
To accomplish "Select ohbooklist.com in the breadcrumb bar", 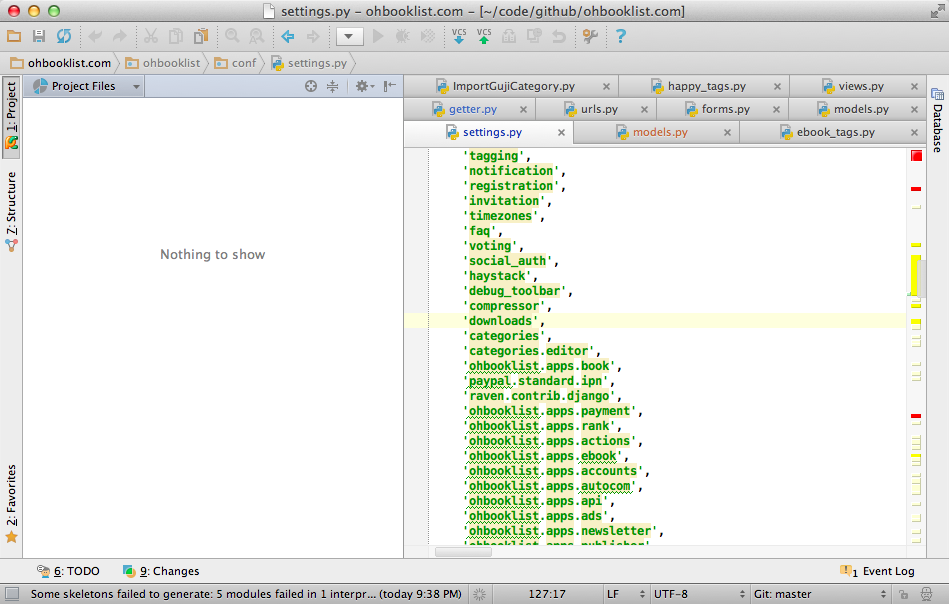I will tap(61, 63).
